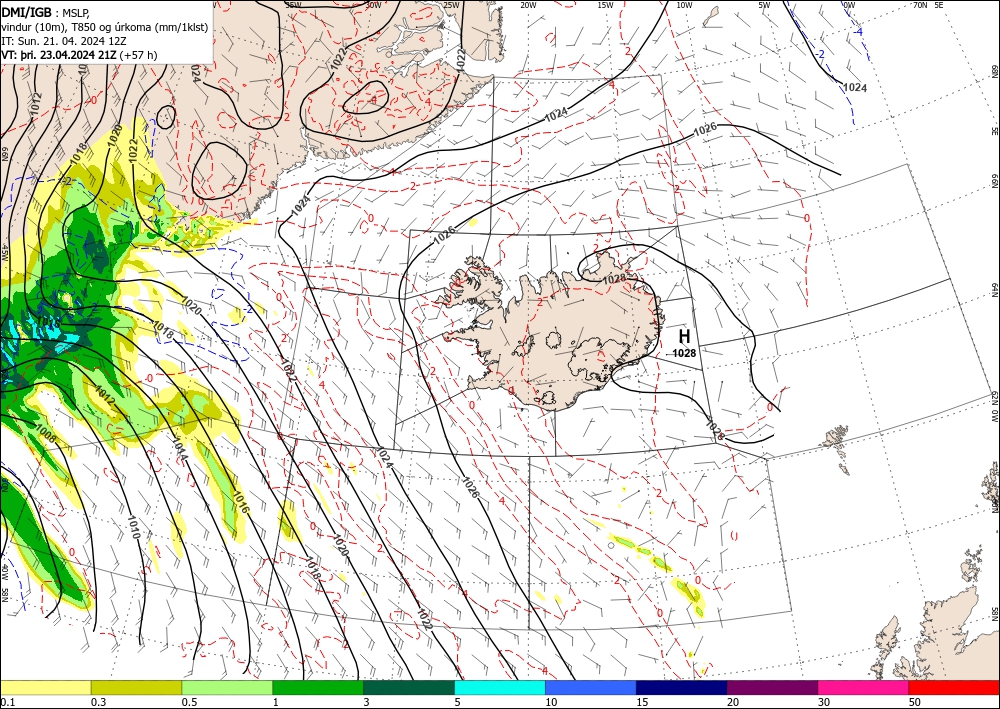Select the medium green 1 mm legend swatch
This screenshot has width=1000, height=709.
(x=318, y=687)
